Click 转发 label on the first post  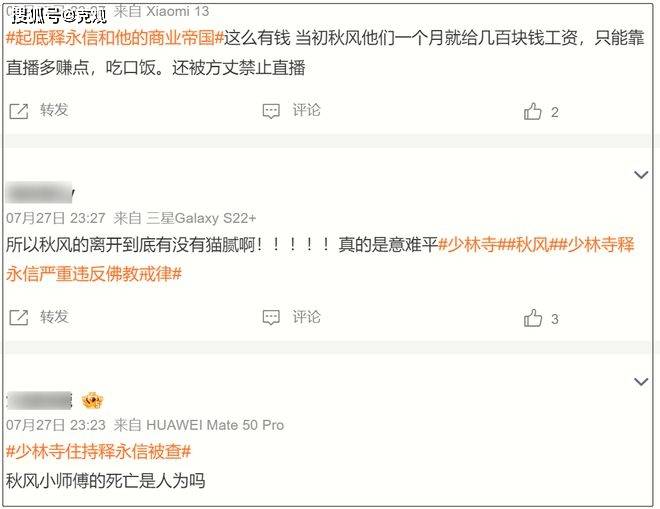54,110
